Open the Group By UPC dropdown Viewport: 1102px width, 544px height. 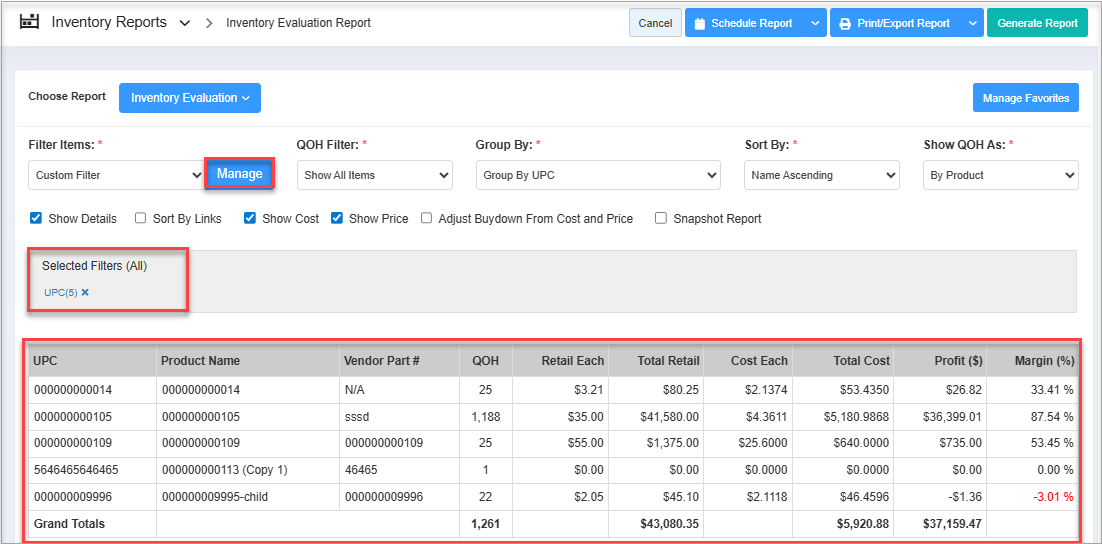tap(597, 175)
